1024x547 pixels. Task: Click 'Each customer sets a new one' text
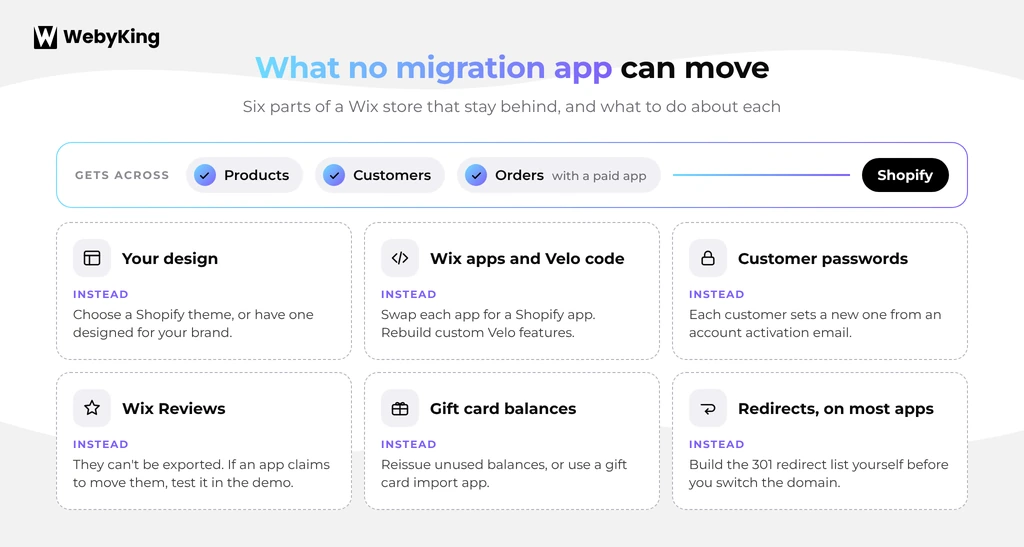[815, 324]
